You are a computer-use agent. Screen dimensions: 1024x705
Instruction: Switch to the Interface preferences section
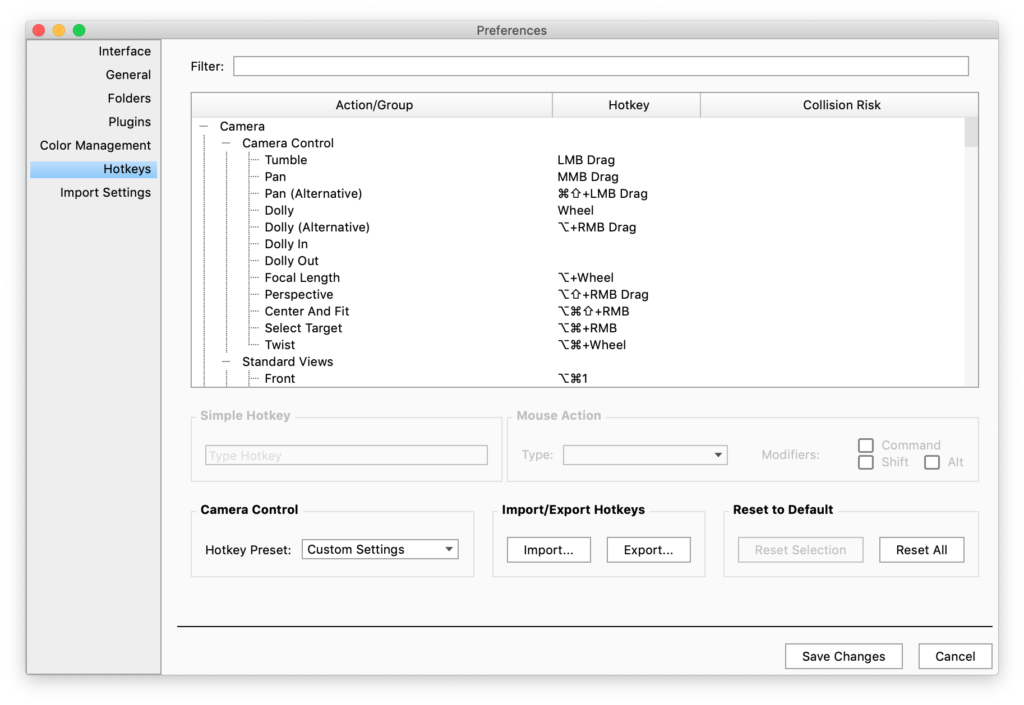coord(124,50)
